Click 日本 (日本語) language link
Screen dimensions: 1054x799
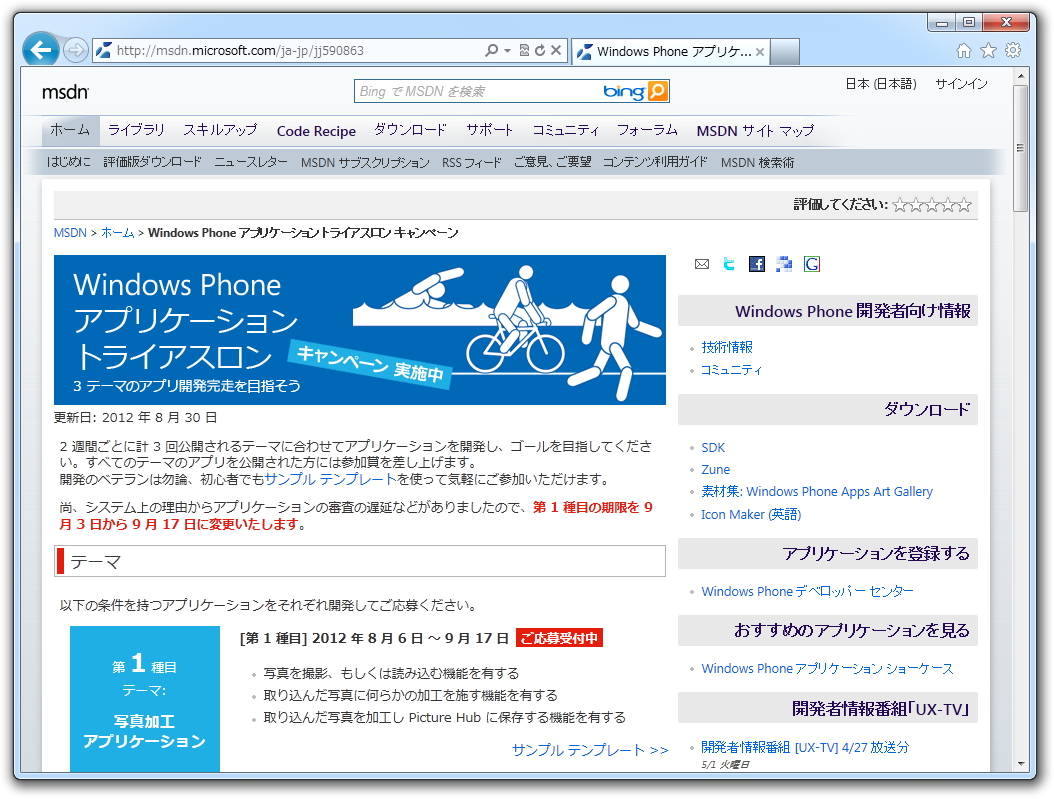pos(881,84)
